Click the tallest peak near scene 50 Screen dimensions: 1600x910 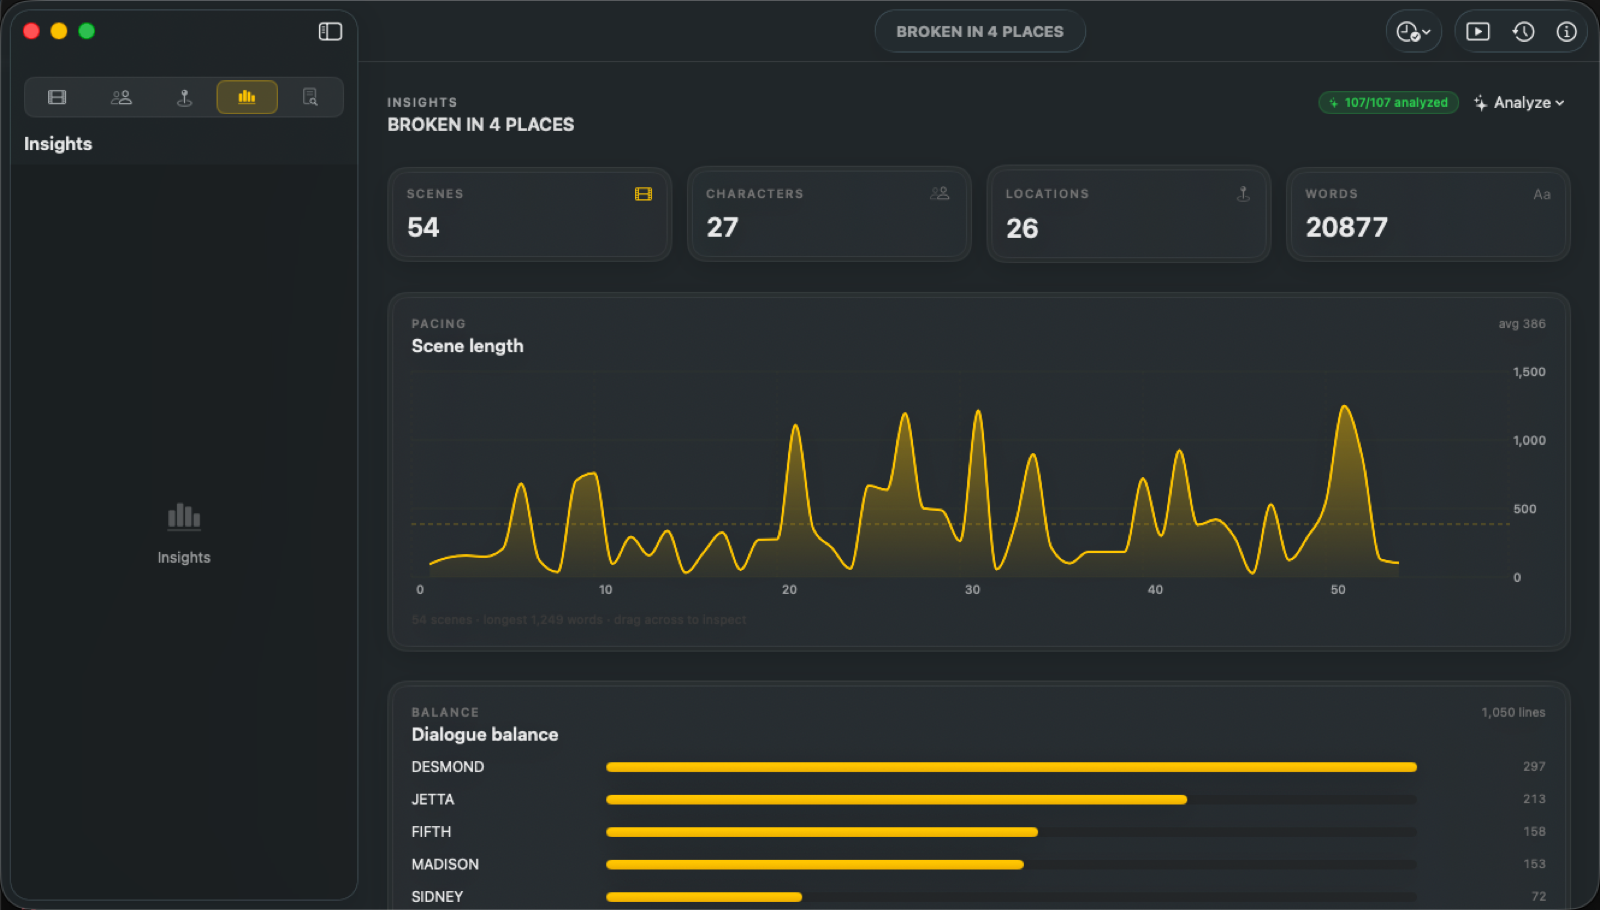click(1345, 407)
